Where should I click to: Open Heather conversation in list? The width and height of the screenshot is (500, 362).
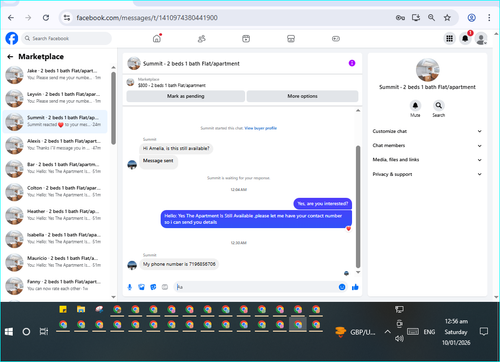(55, 215)
